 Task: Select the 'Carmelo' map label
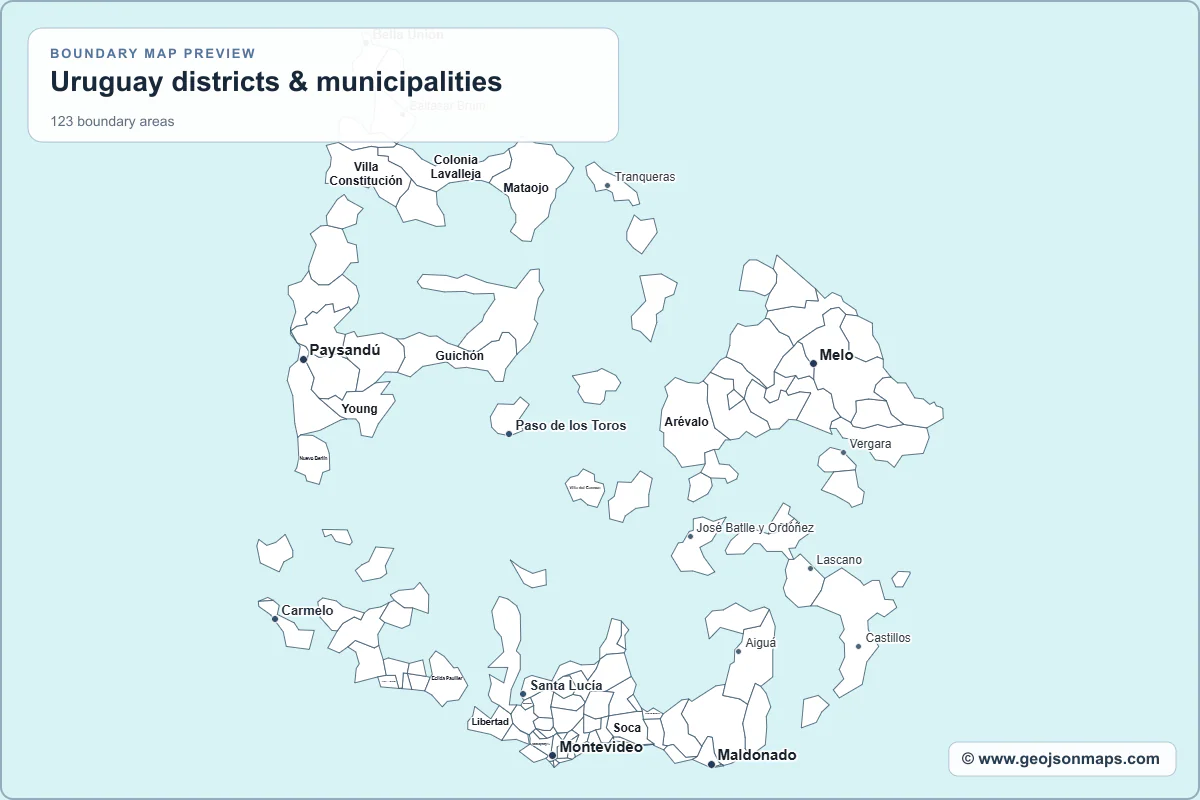tap(307, 610)
